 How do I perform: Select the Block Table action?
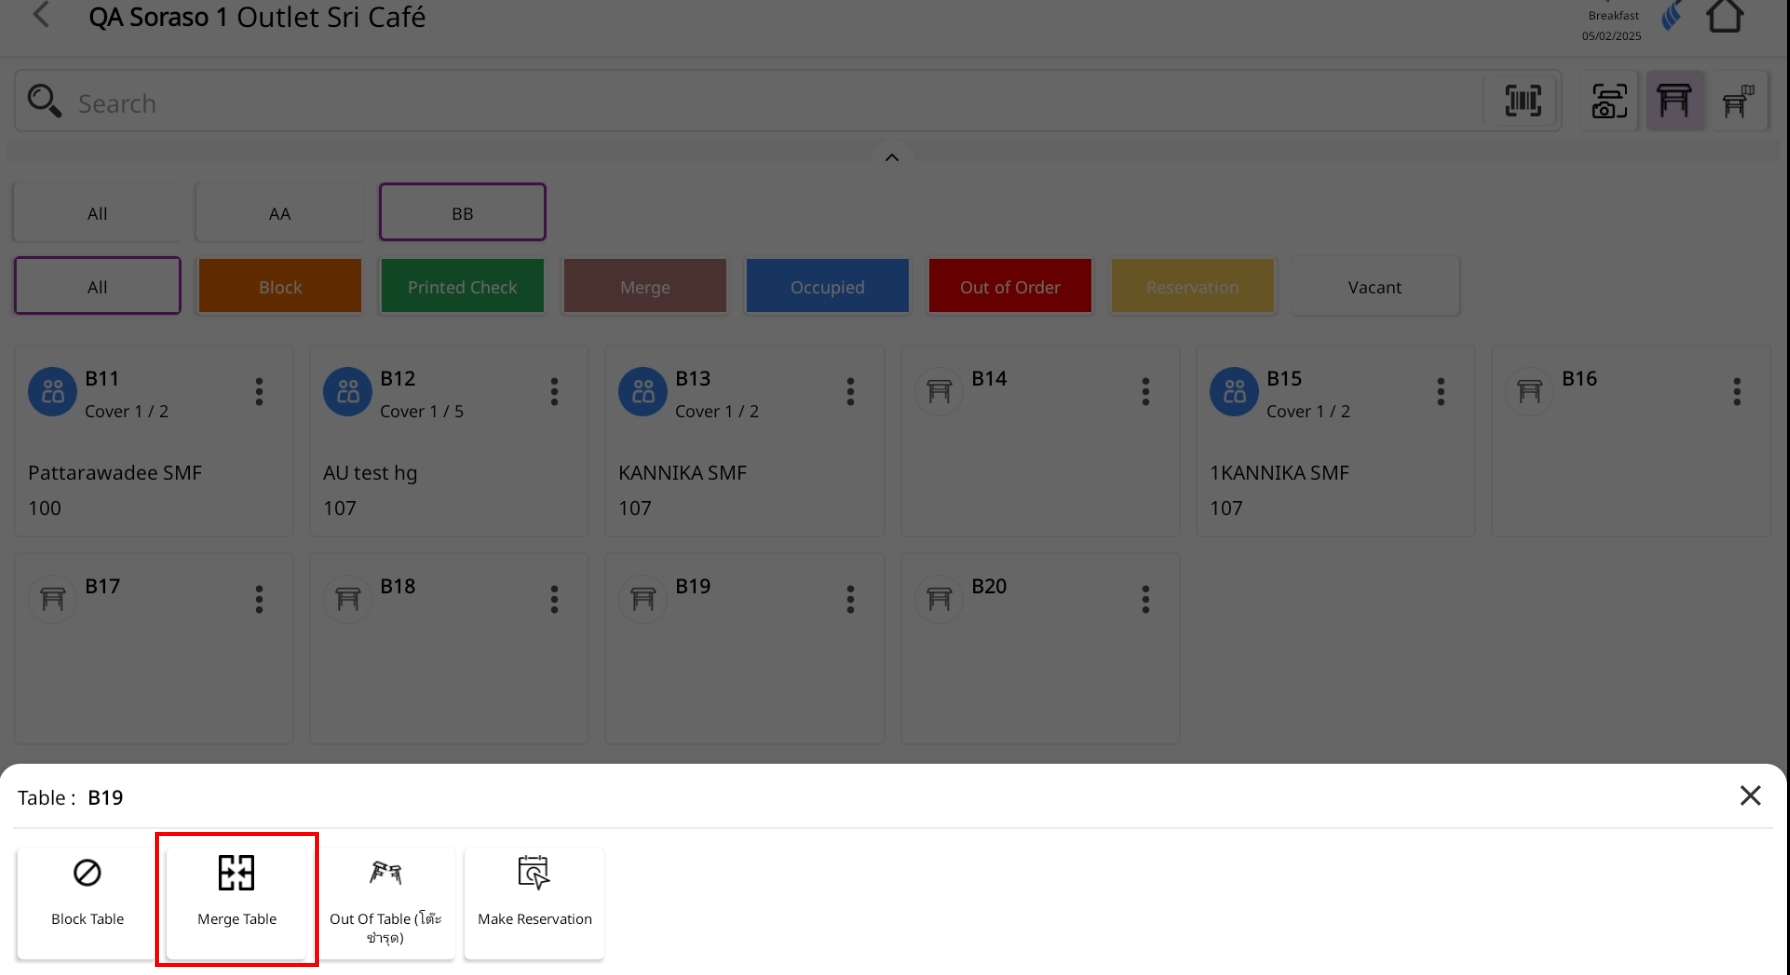pos(88,898)
